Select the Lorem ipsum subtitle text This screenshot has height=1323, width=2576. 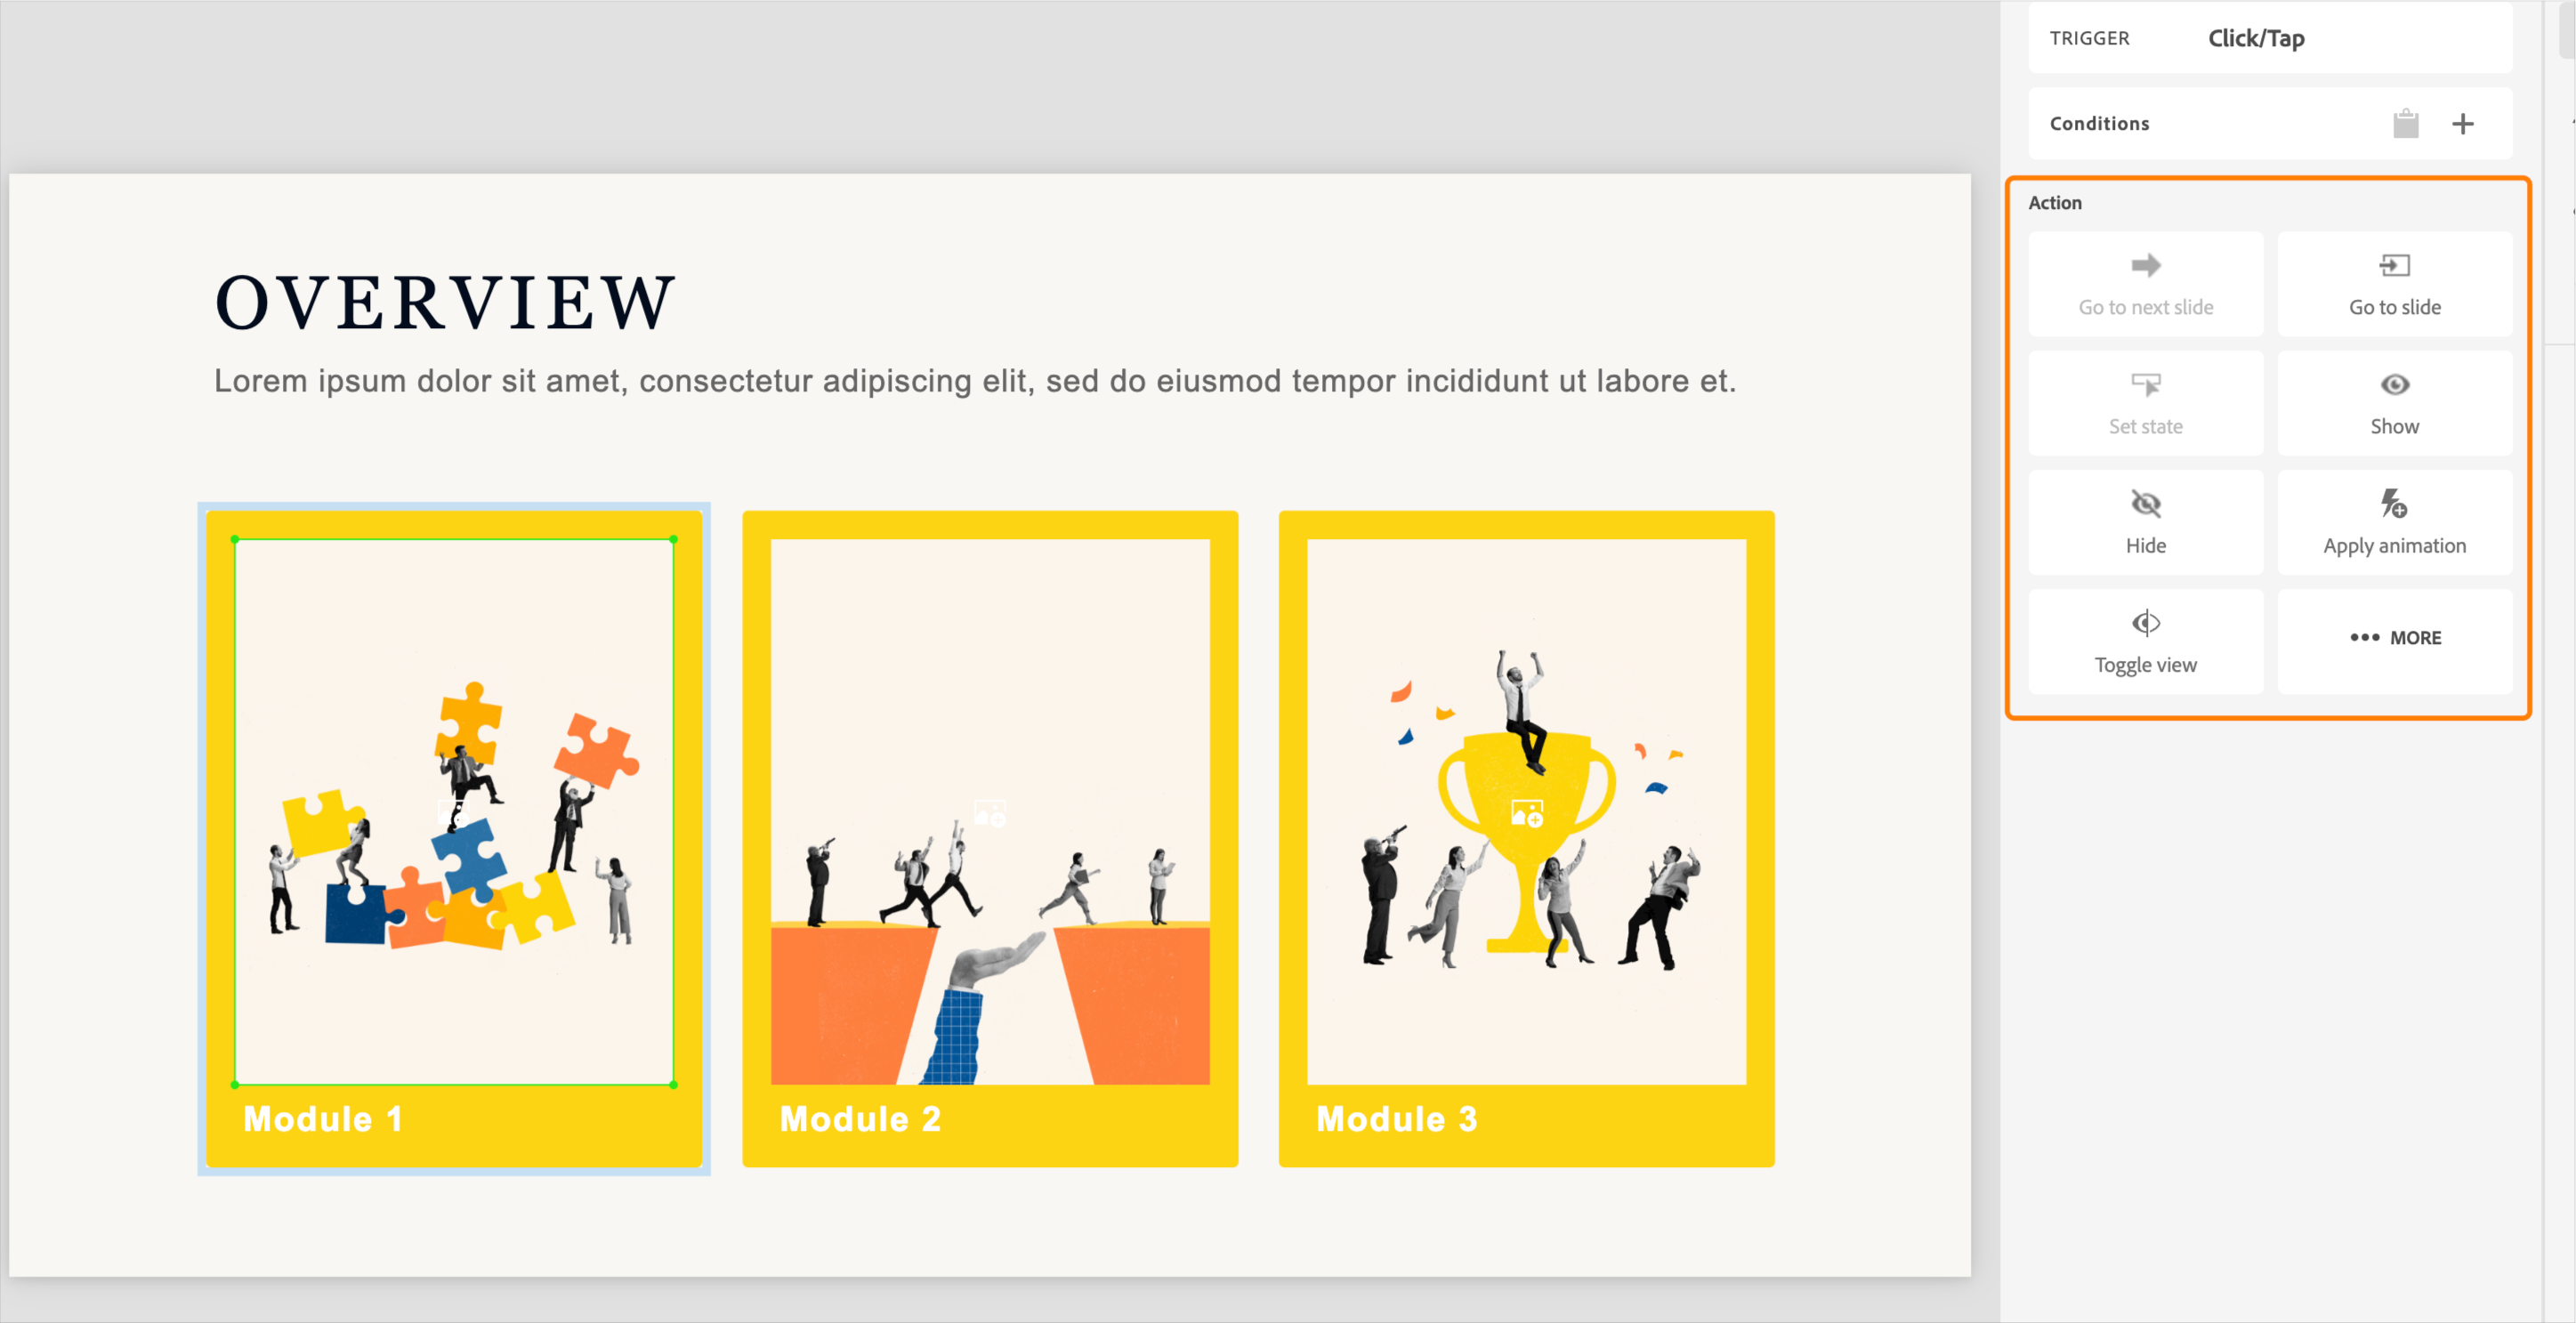(x=975, y=381)
